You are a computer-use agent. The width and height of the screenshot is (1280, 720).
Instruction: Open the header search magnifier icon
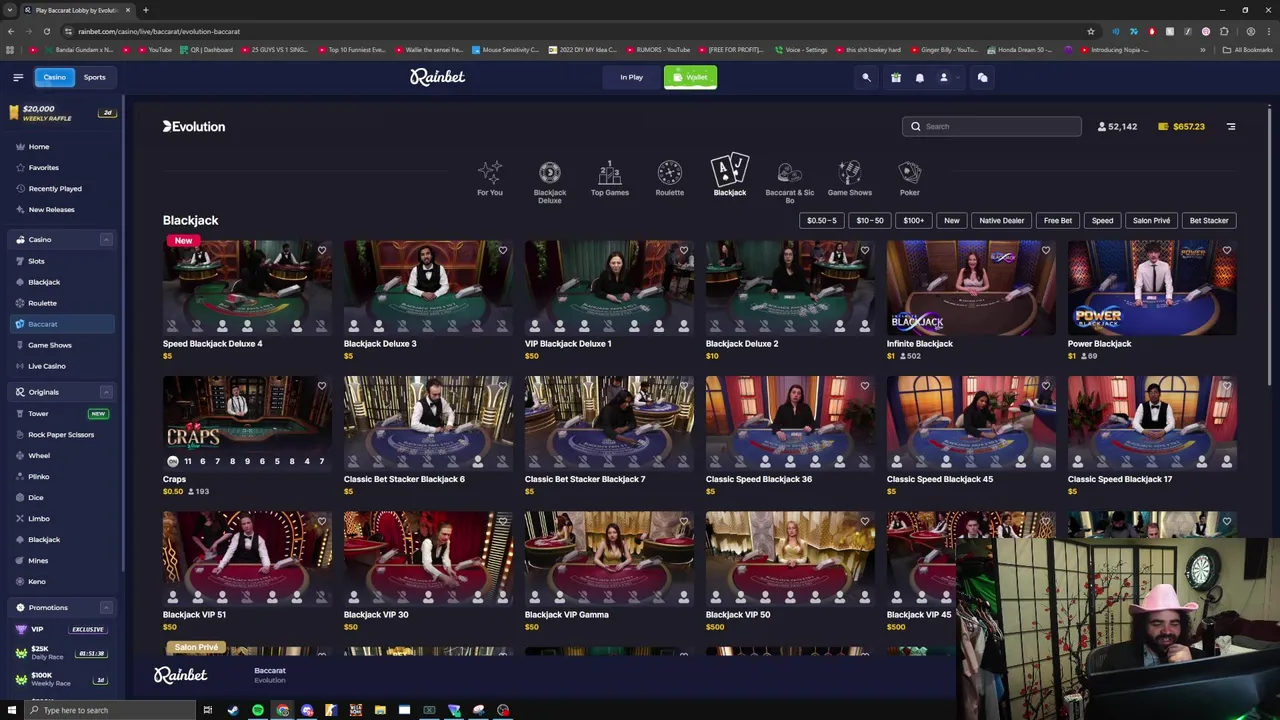coord(867,77)
